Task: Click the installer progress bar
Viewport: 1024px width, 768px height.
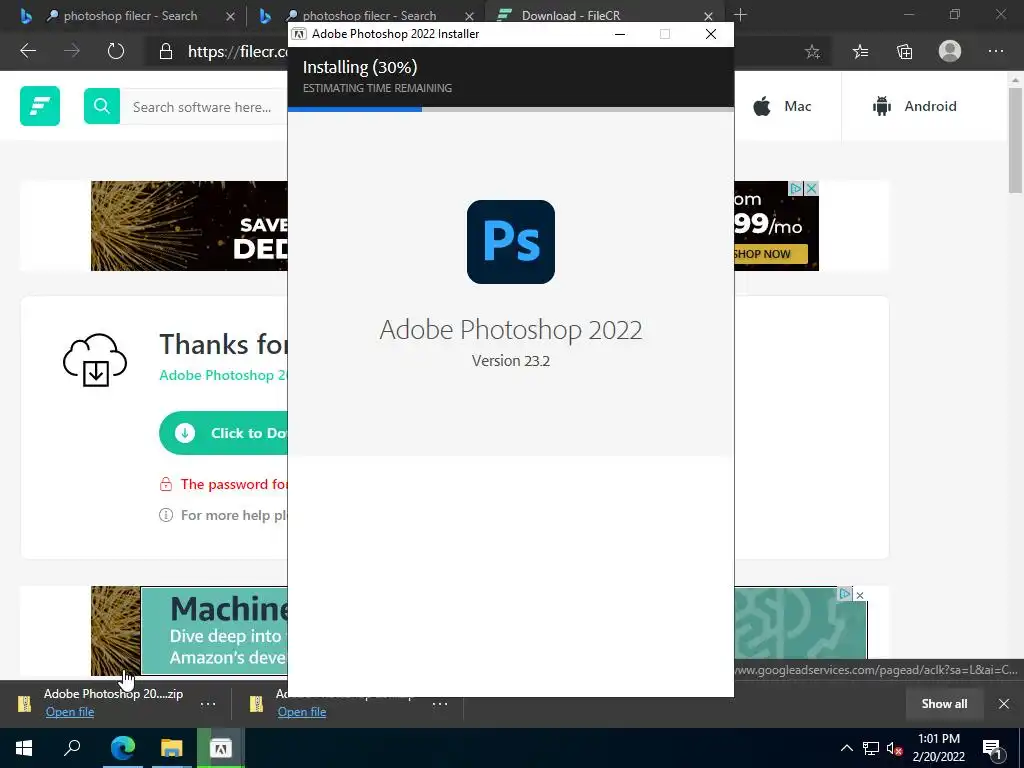Action: pos(511,109)
